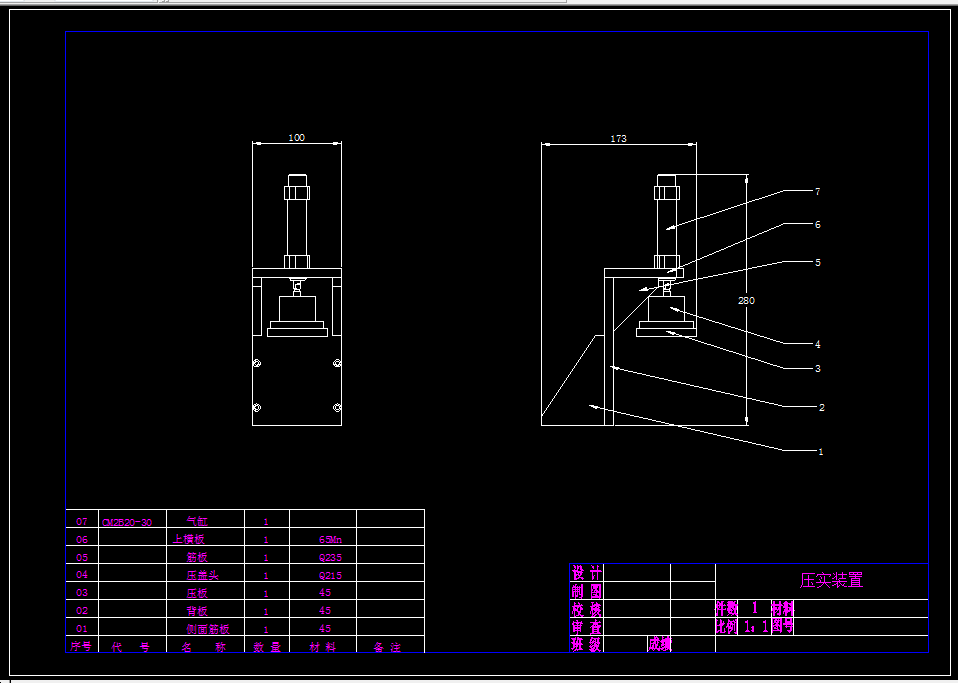958x683 pixels.
Task: Click the 比例 label in title block
Action: coord(727,626)
